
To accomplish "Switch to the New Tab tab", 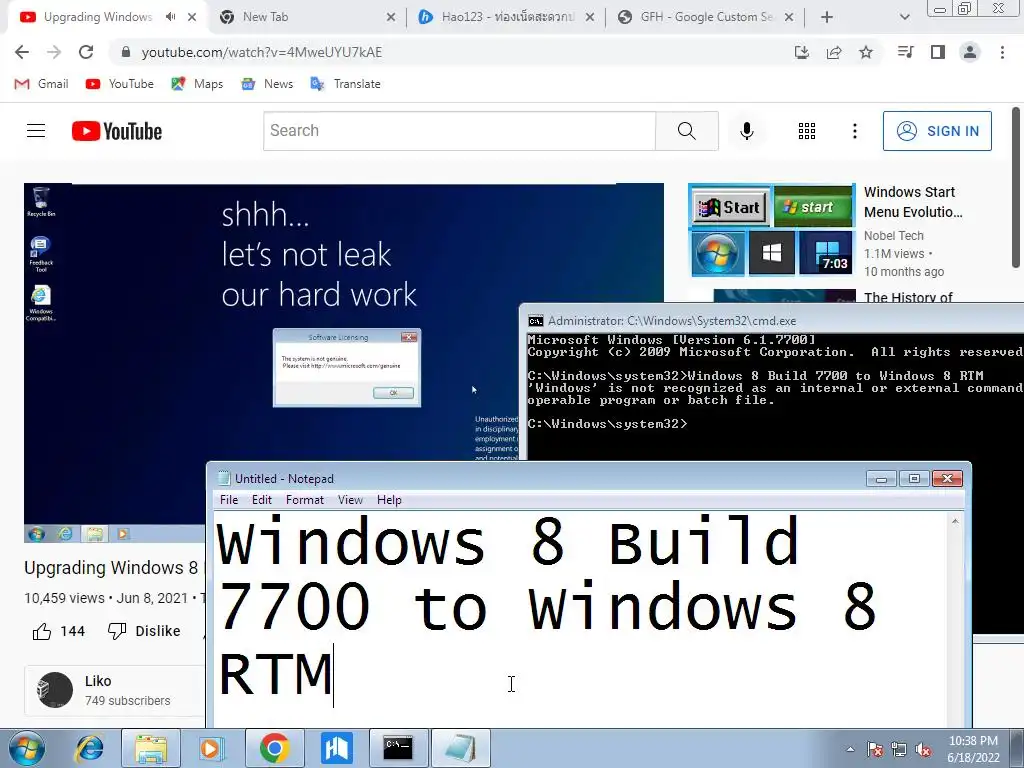I will coord(308,17).
